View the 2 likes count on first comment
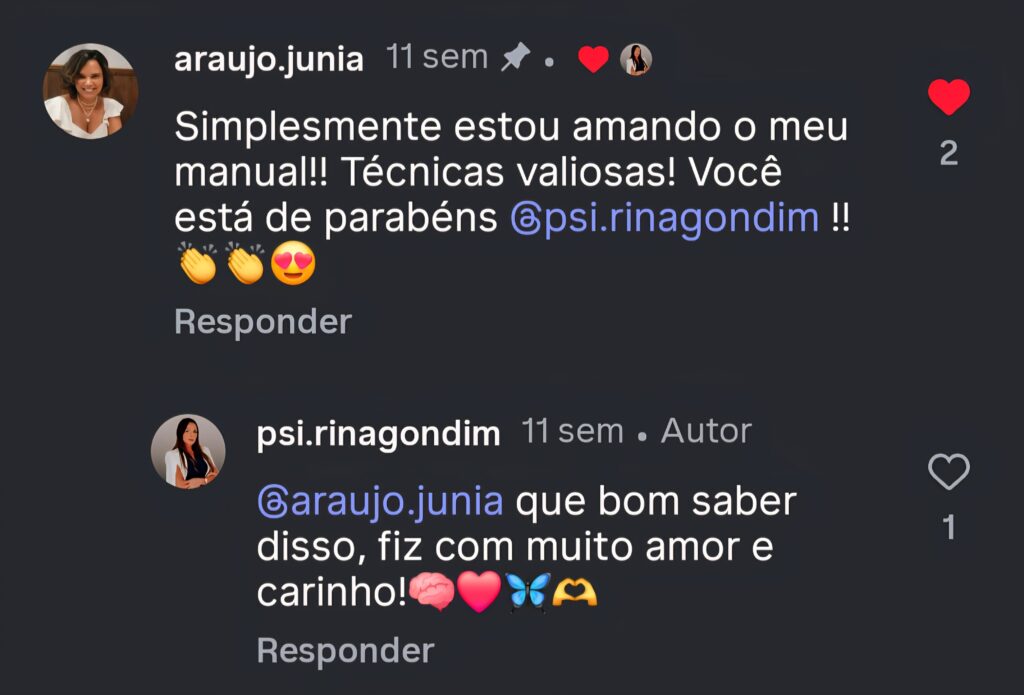Image resolution: width=1024 pixels, height=695 pixels. (x=948, y=153)
